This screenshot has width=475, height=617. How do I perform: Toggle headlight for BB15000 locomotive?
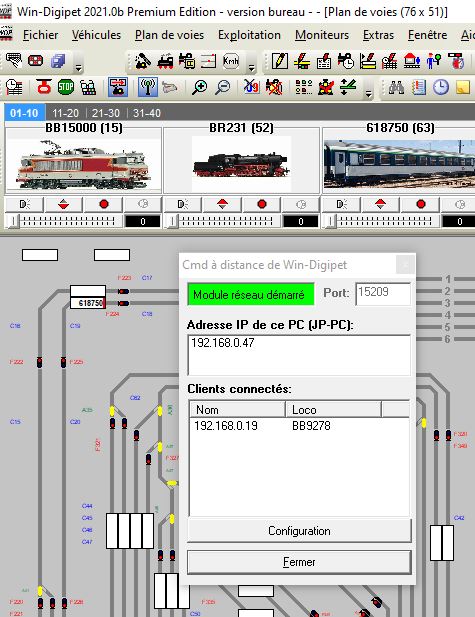(24, 204)
